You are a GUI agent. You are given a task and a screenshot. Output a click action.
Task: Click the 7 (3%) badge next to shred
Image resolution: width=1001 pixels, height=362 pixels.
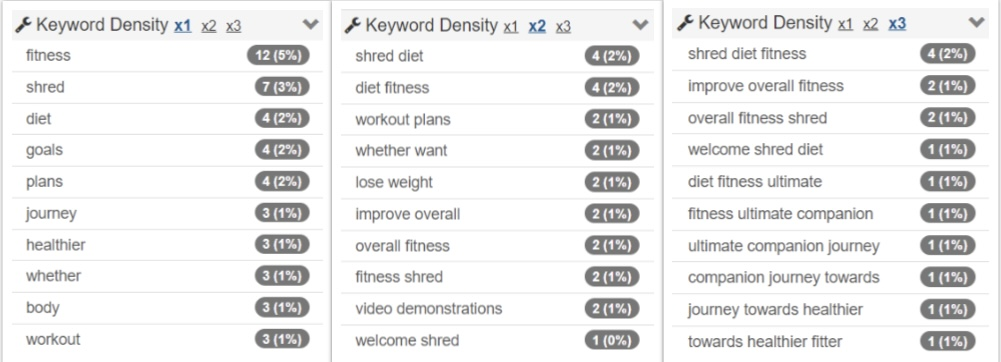(x=282, y=87)
